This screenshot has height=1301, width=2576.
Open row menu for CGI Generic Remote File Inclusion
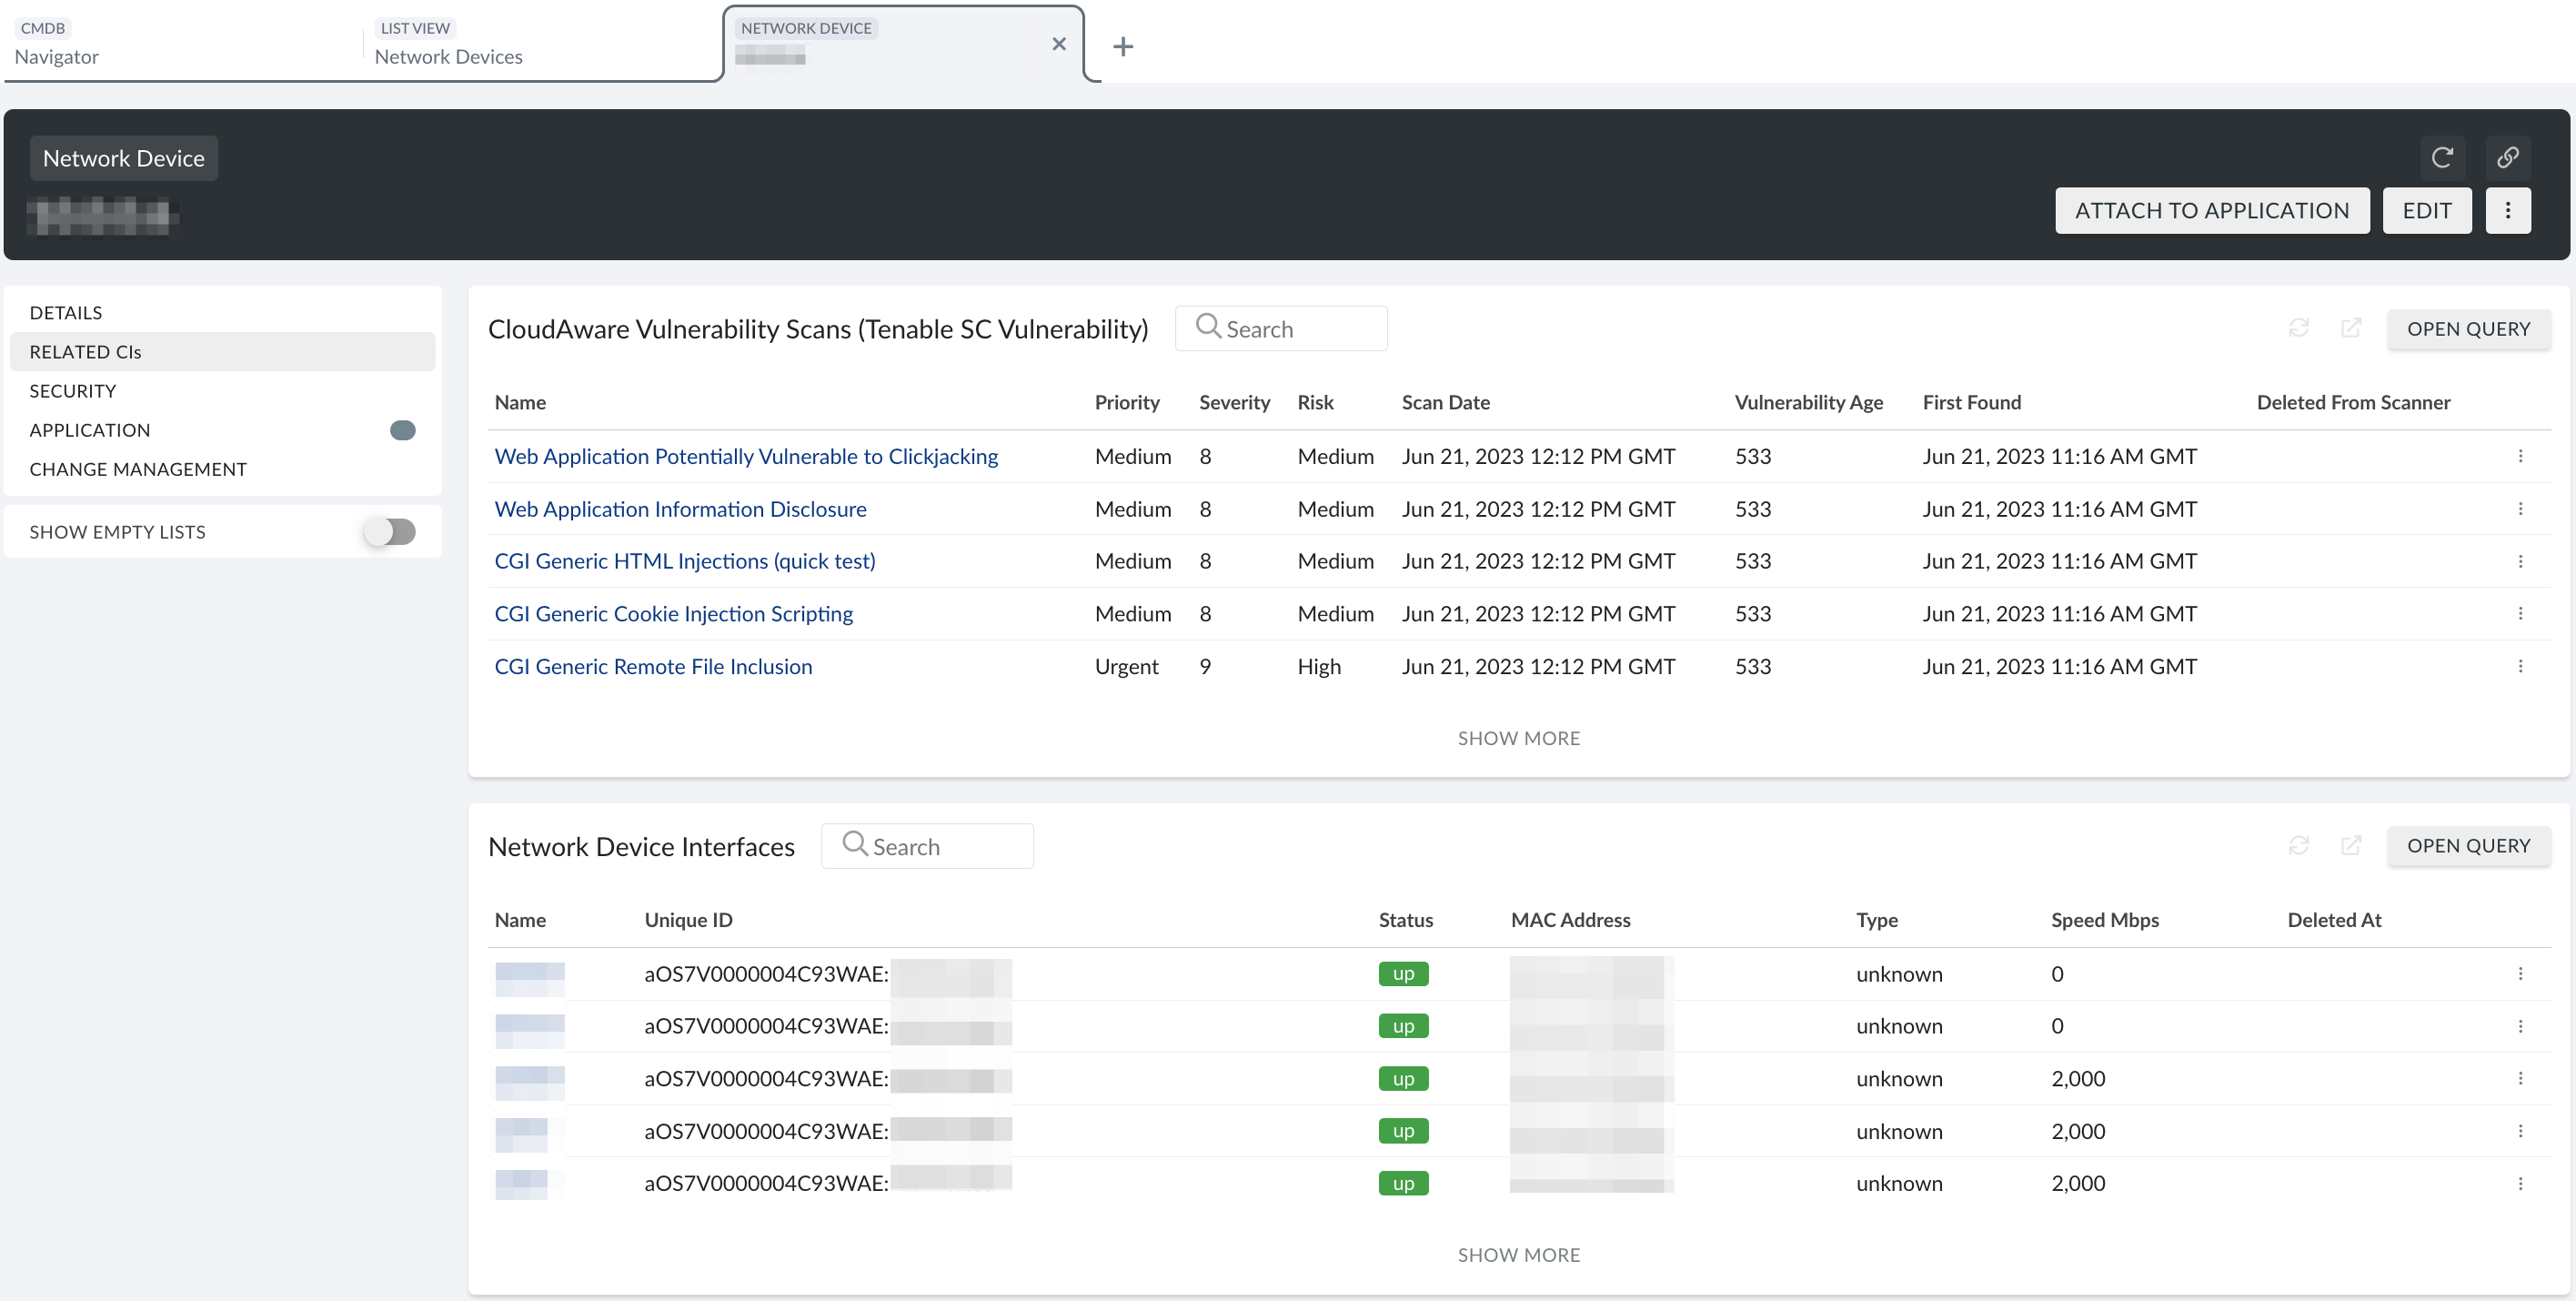click(2521, 666)
